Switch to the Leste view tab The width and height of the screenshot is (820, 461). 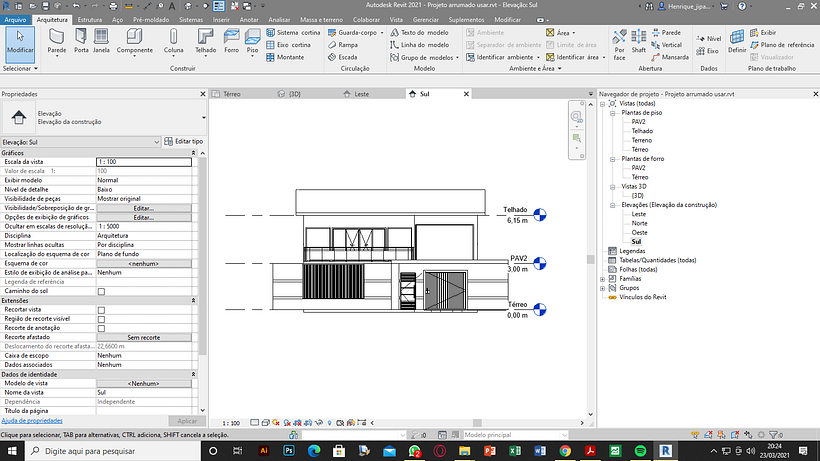pos(361,93)
